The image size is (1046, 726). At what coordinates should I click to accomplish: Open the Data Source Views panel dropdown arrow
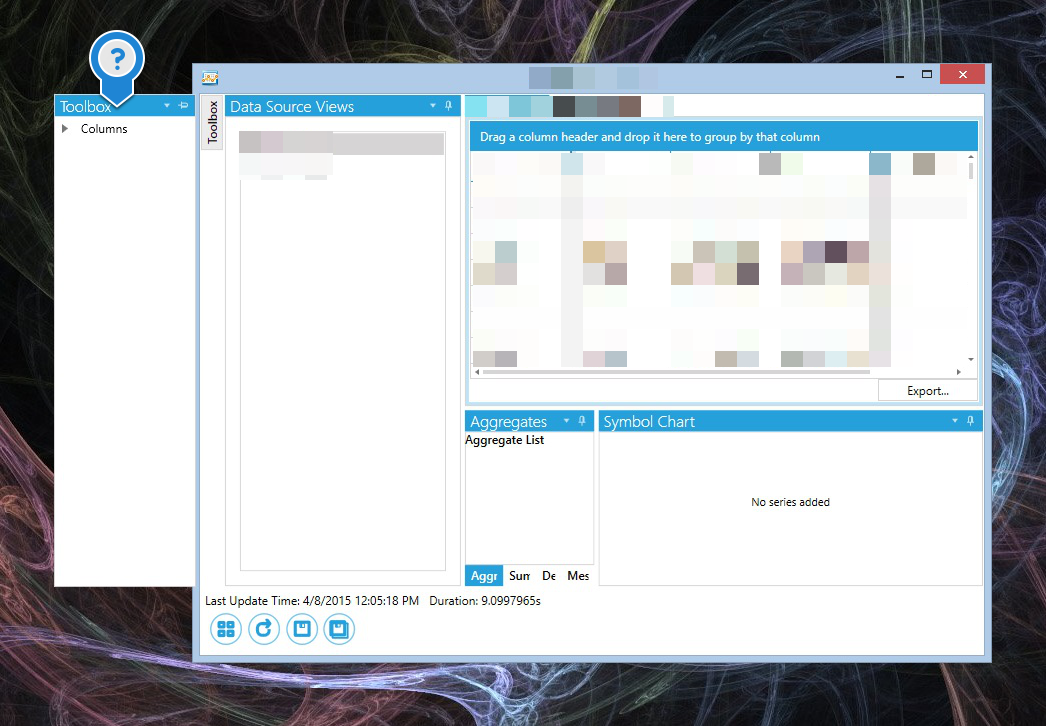pyautogui.click(x=433, y=105)
